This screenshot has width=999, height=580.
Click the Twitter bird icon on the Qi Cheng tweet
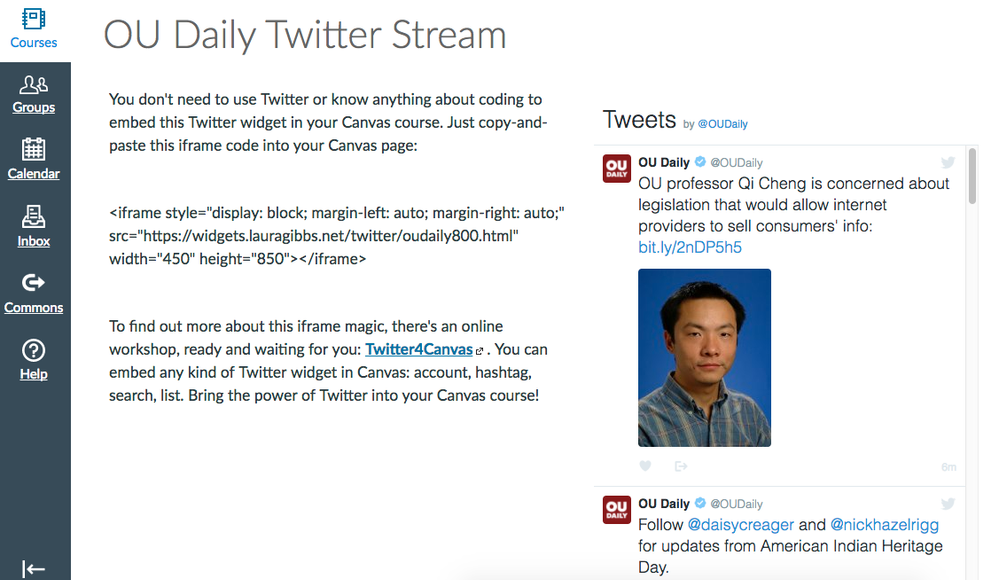947,161
